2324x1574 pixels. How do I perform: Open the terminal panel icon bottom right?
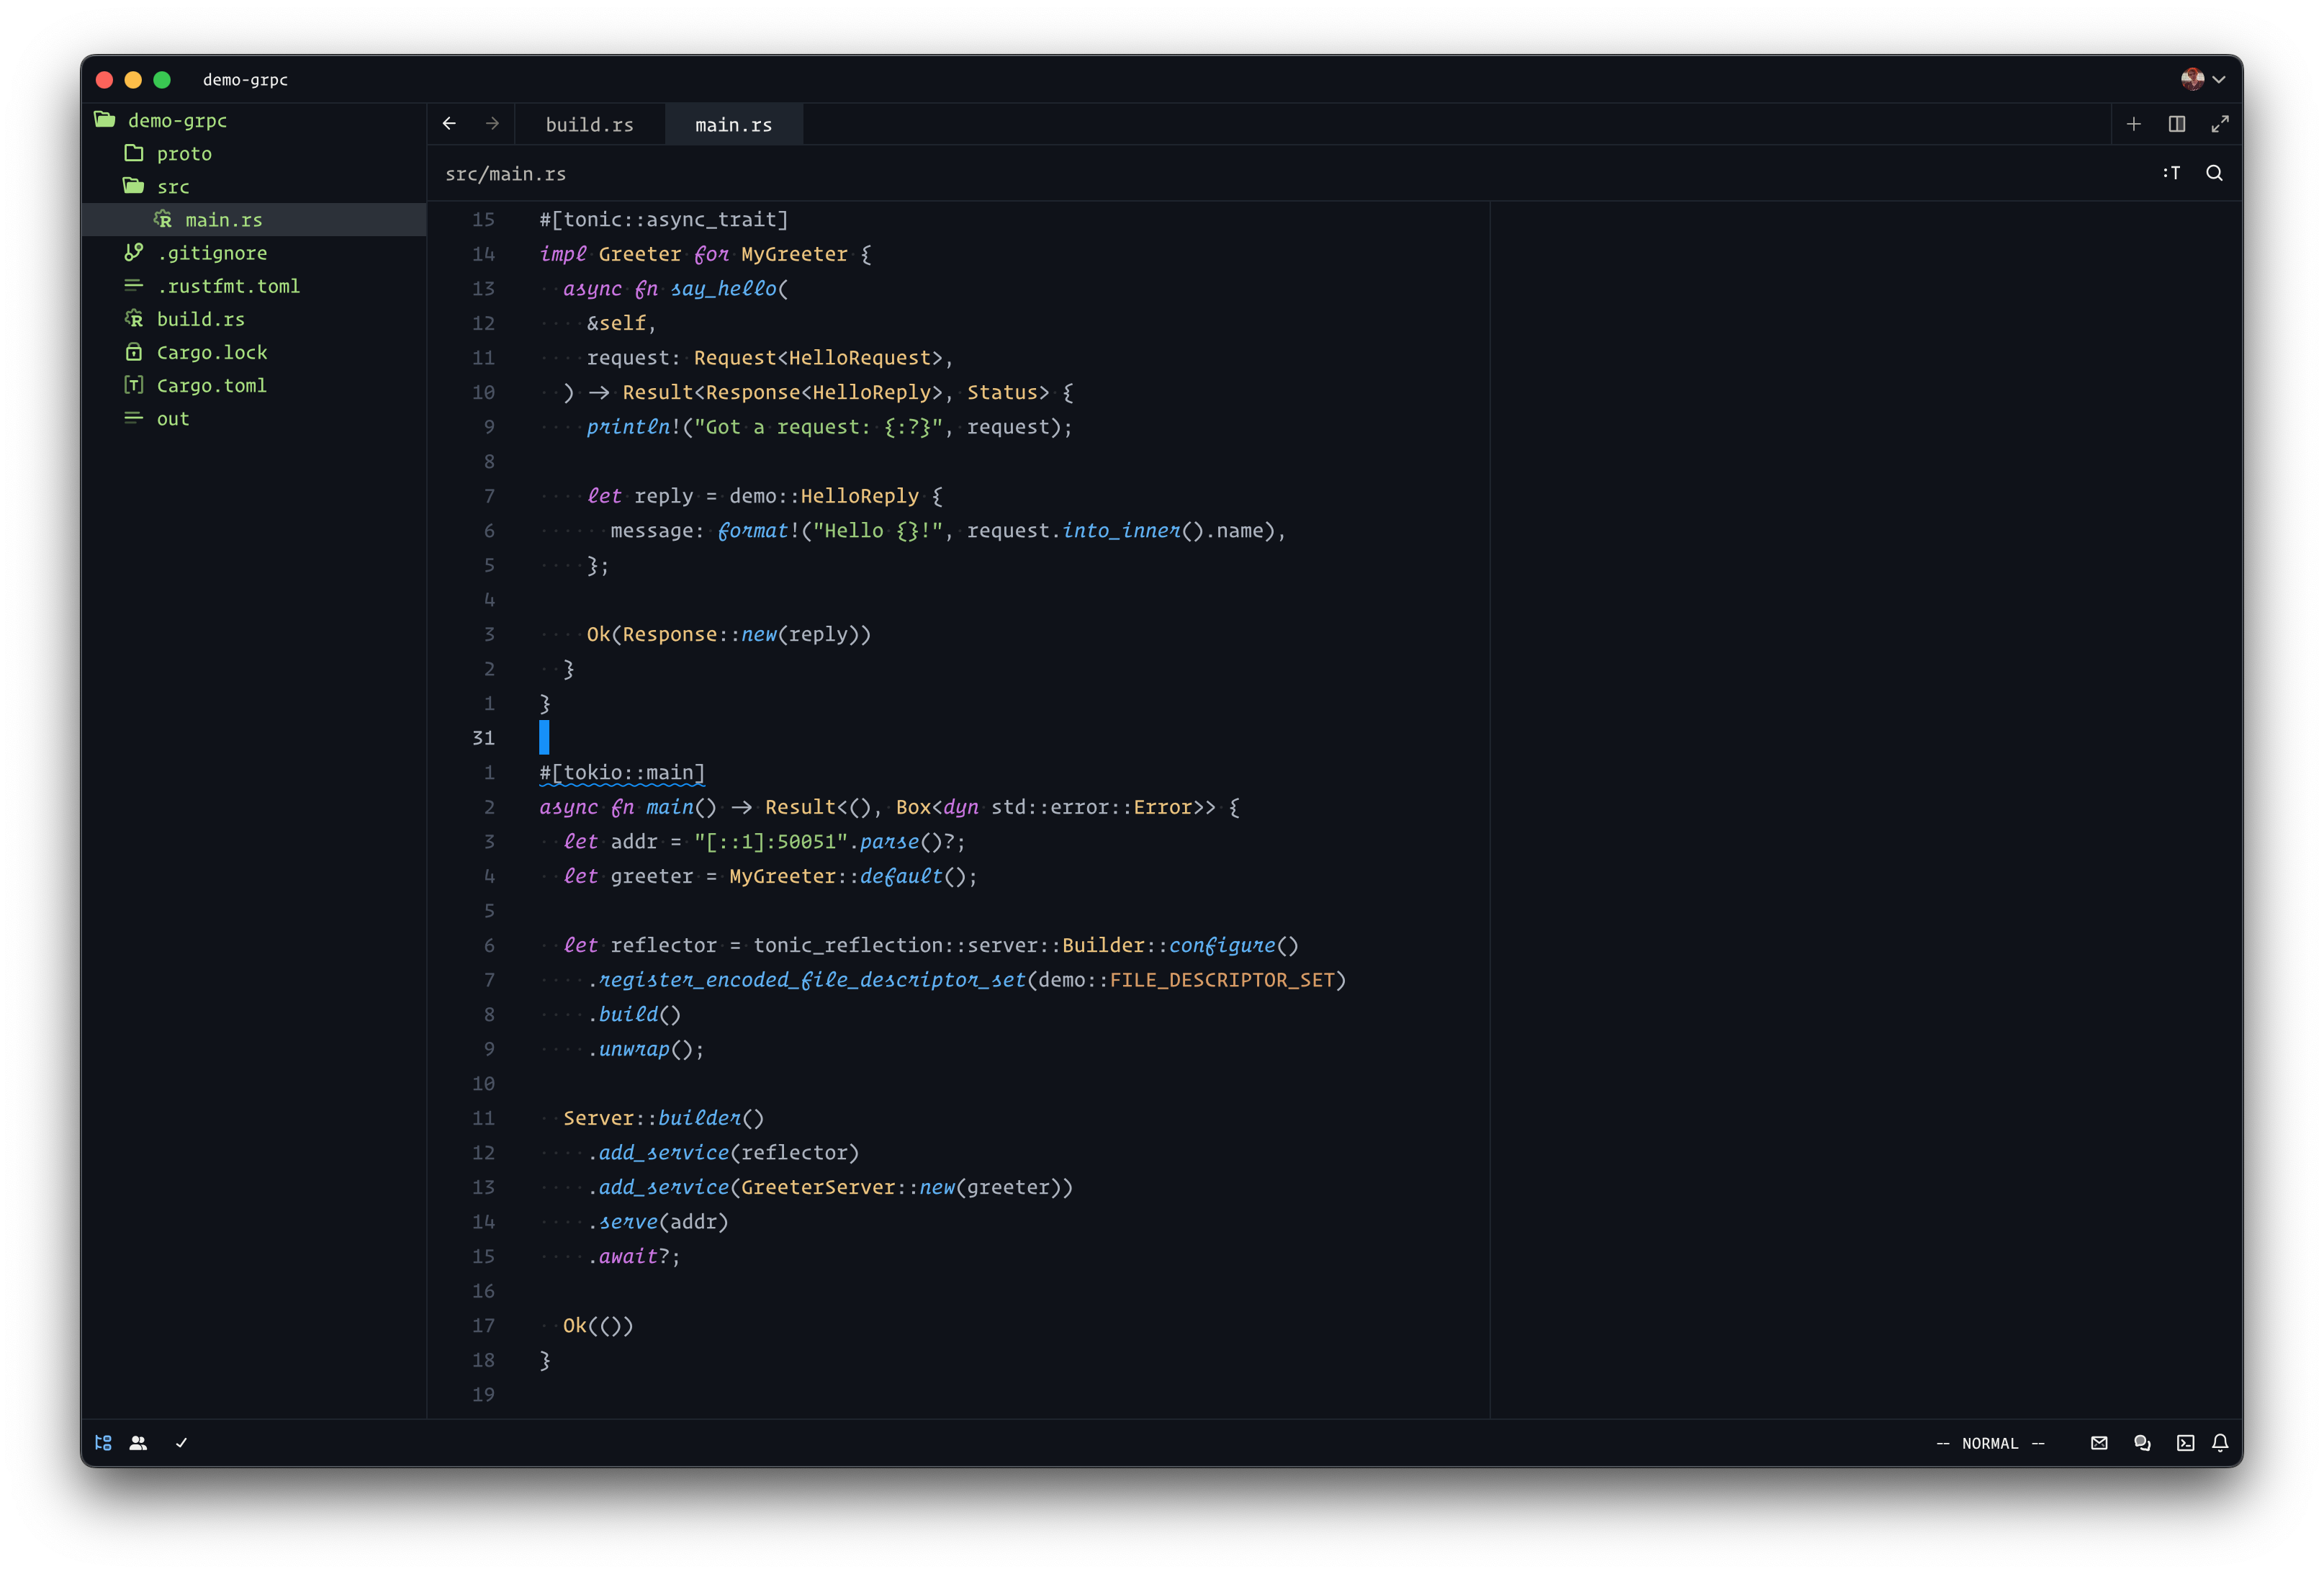point(2186,1443)
